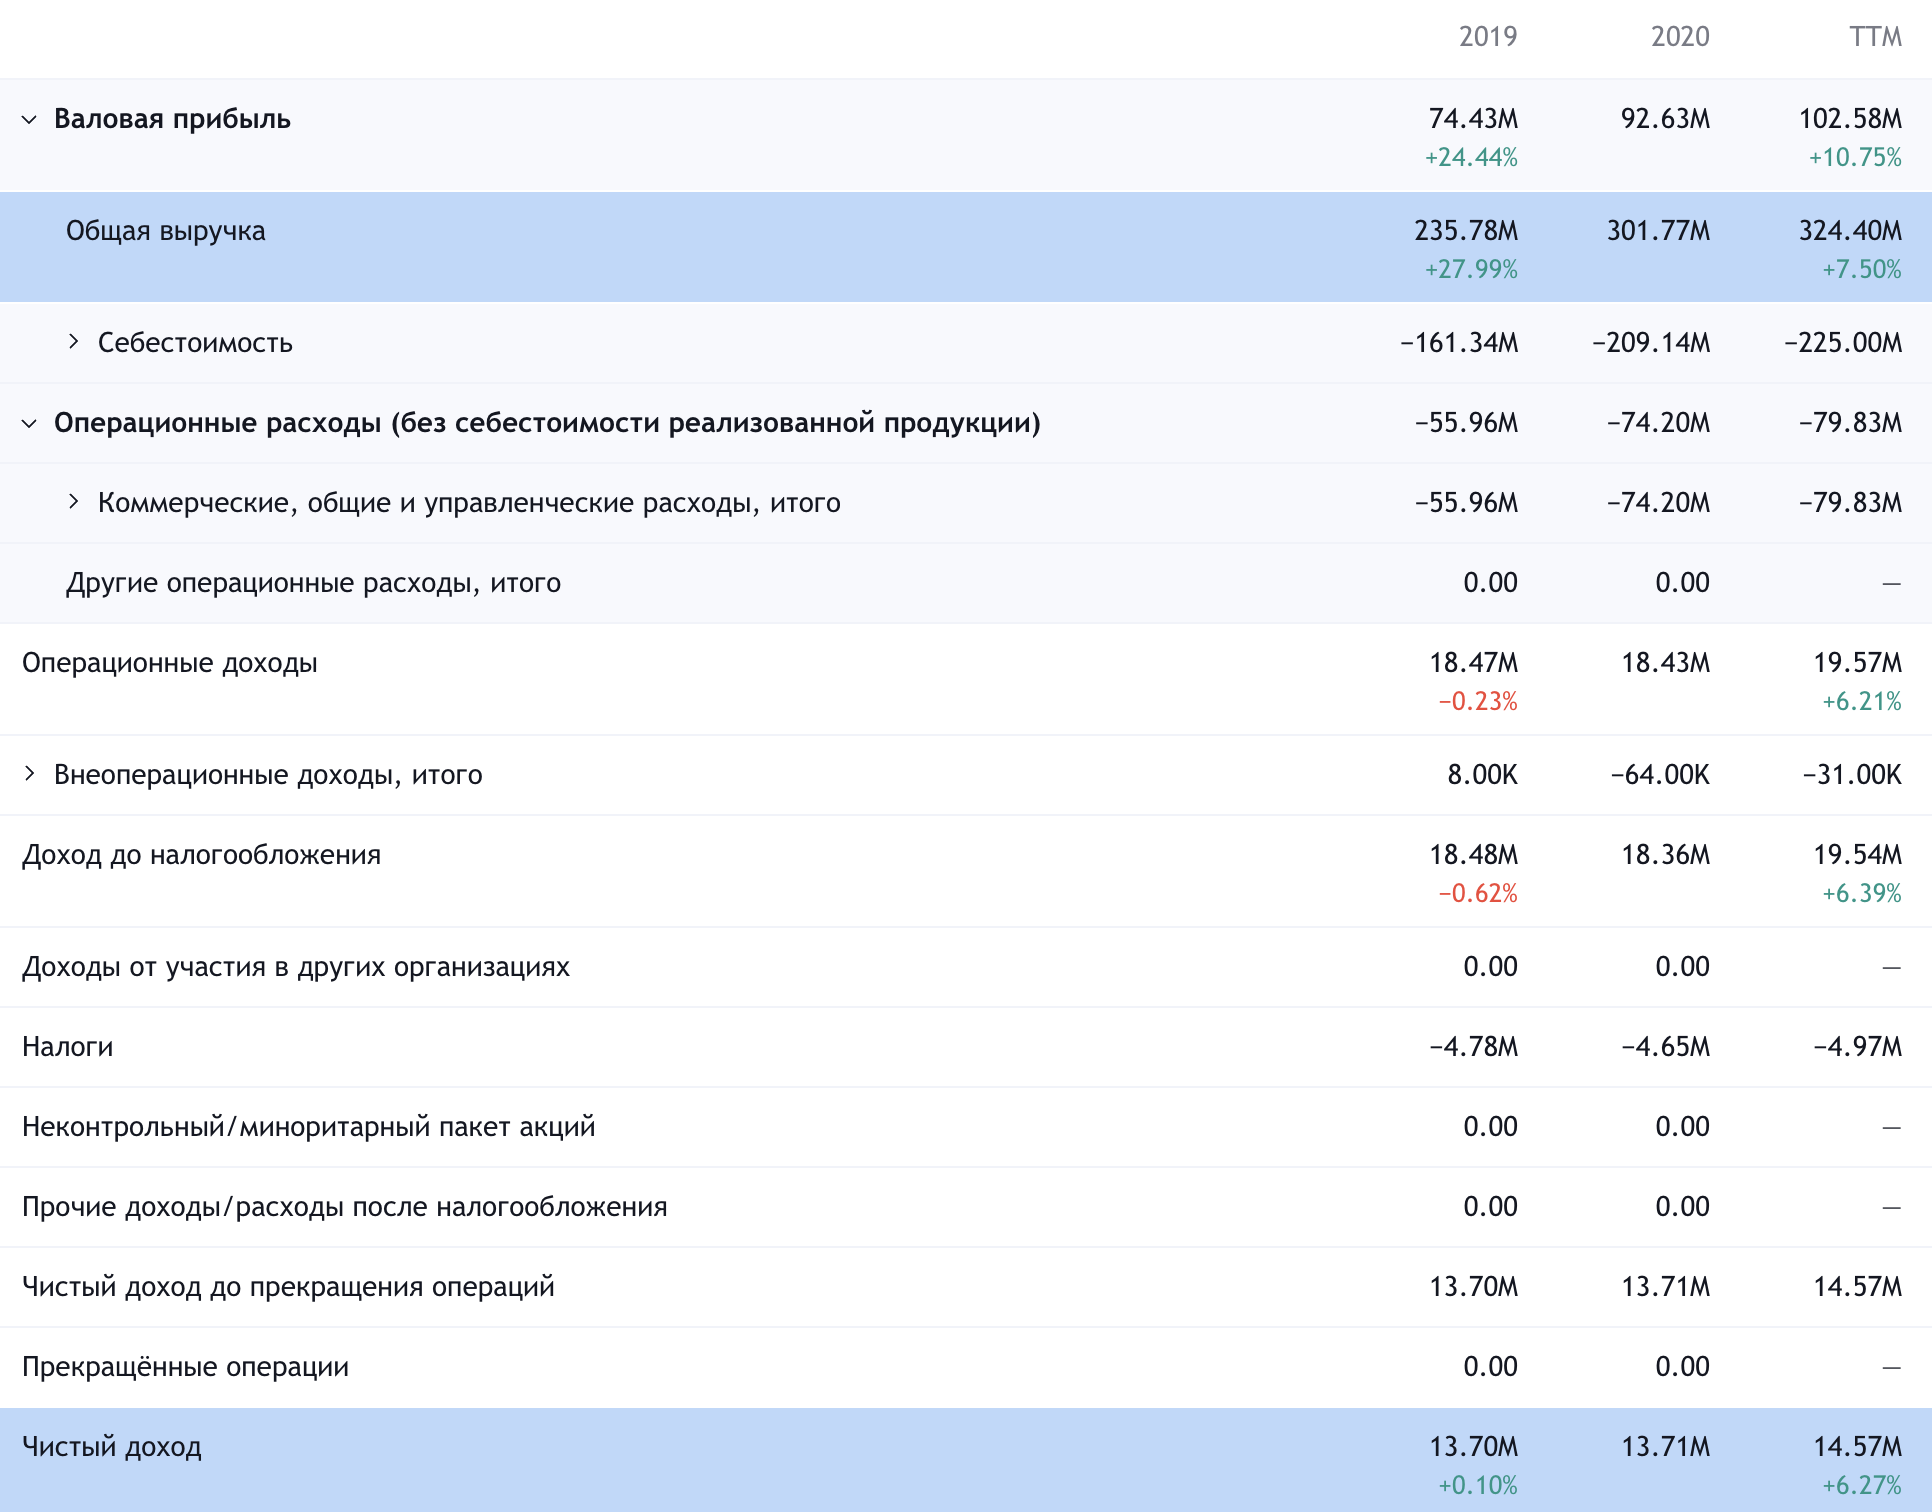Viewport: 1932px width, 1512px height.
Task: Click gross profit TTM value 102.58M
Action: point(1850,119)
